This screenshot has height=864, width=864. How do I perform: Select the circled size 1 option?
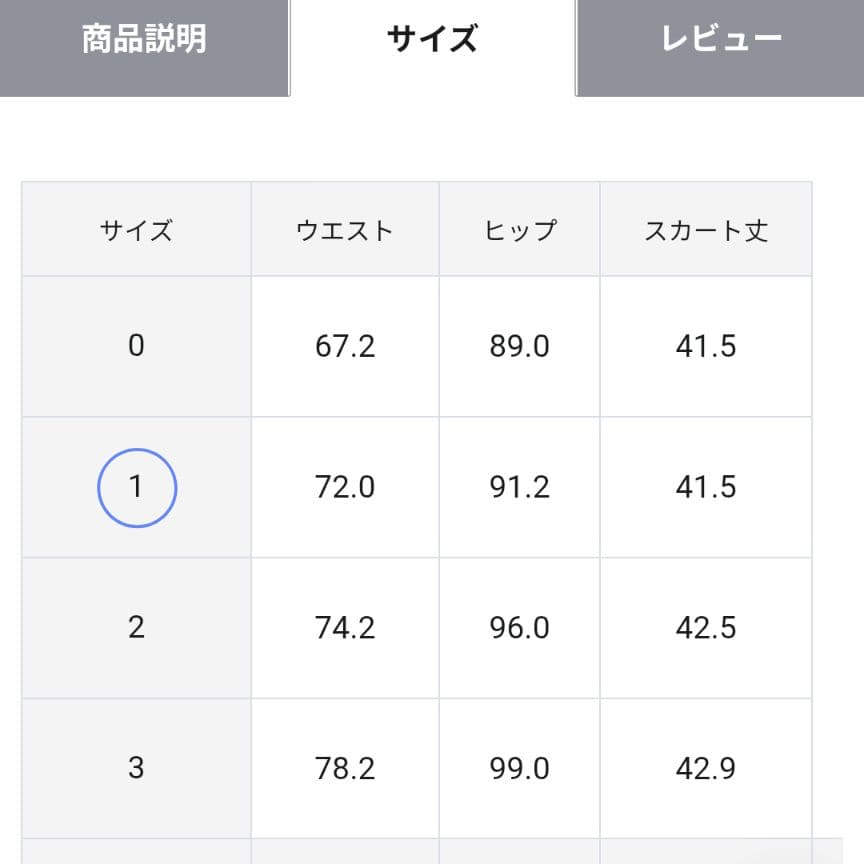136,487
